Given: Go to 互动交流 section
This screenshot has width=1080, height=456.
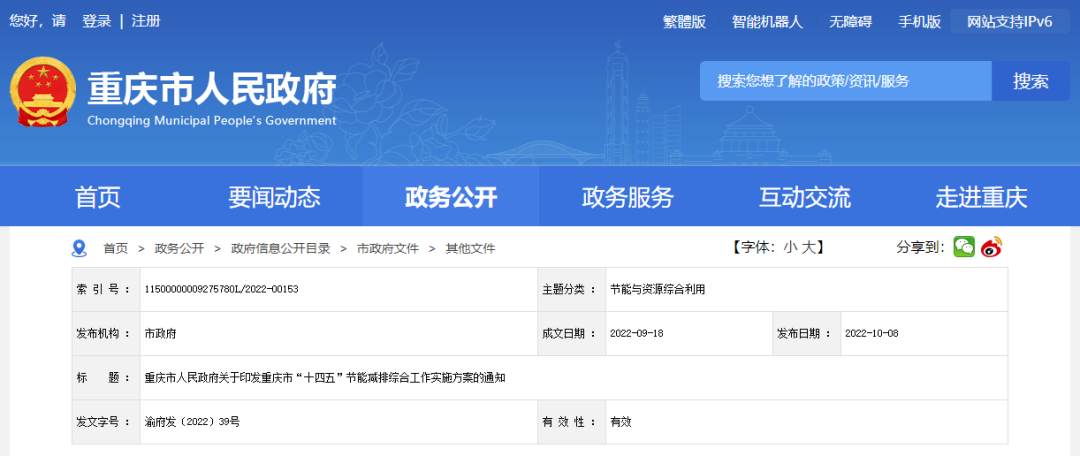Looking at the screenshot, I should (x=804, y=197).
